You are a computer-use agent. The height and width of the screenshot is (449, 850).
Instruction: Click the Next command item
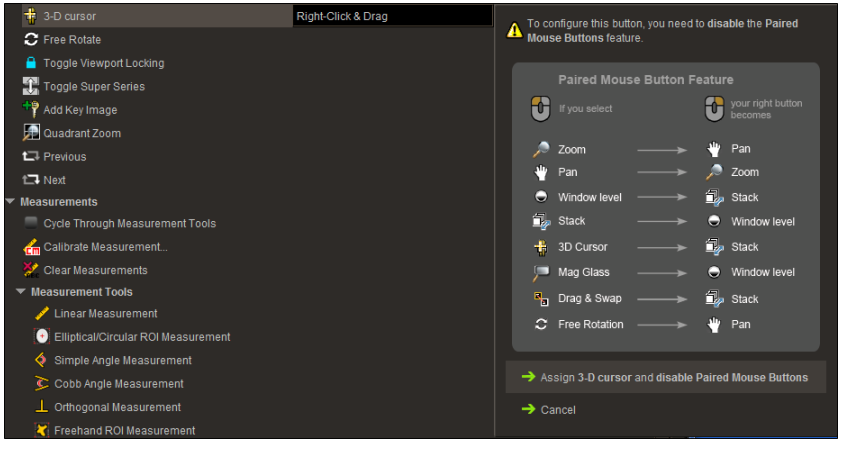click(54, 180)
